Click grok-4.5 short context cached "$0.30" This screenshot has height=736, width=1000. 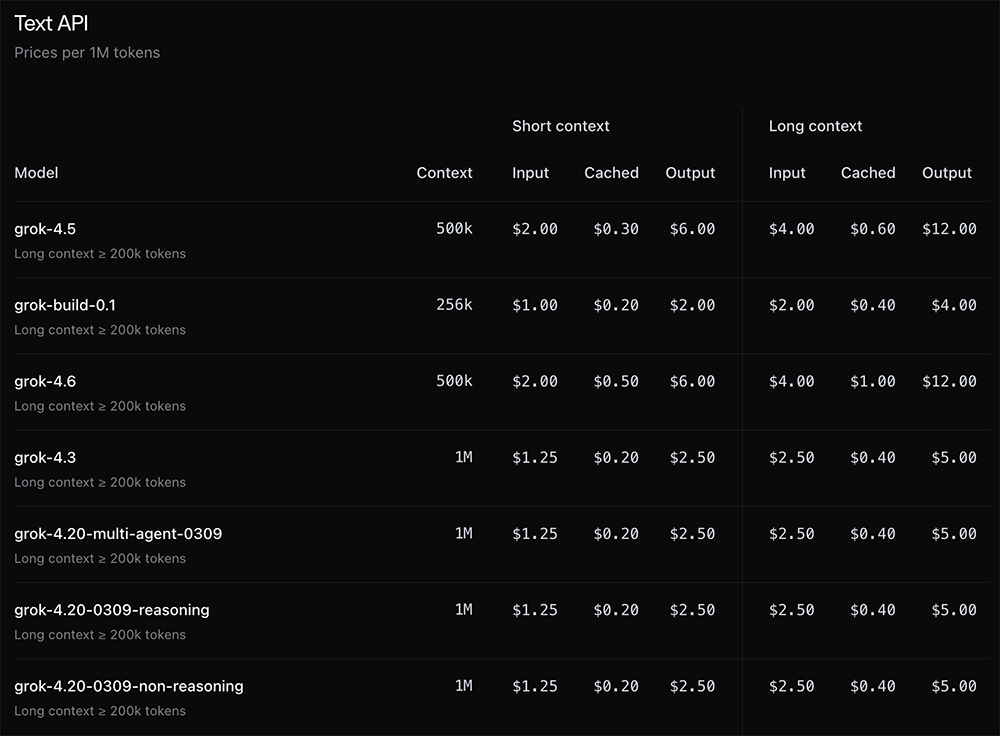point(615,229)
